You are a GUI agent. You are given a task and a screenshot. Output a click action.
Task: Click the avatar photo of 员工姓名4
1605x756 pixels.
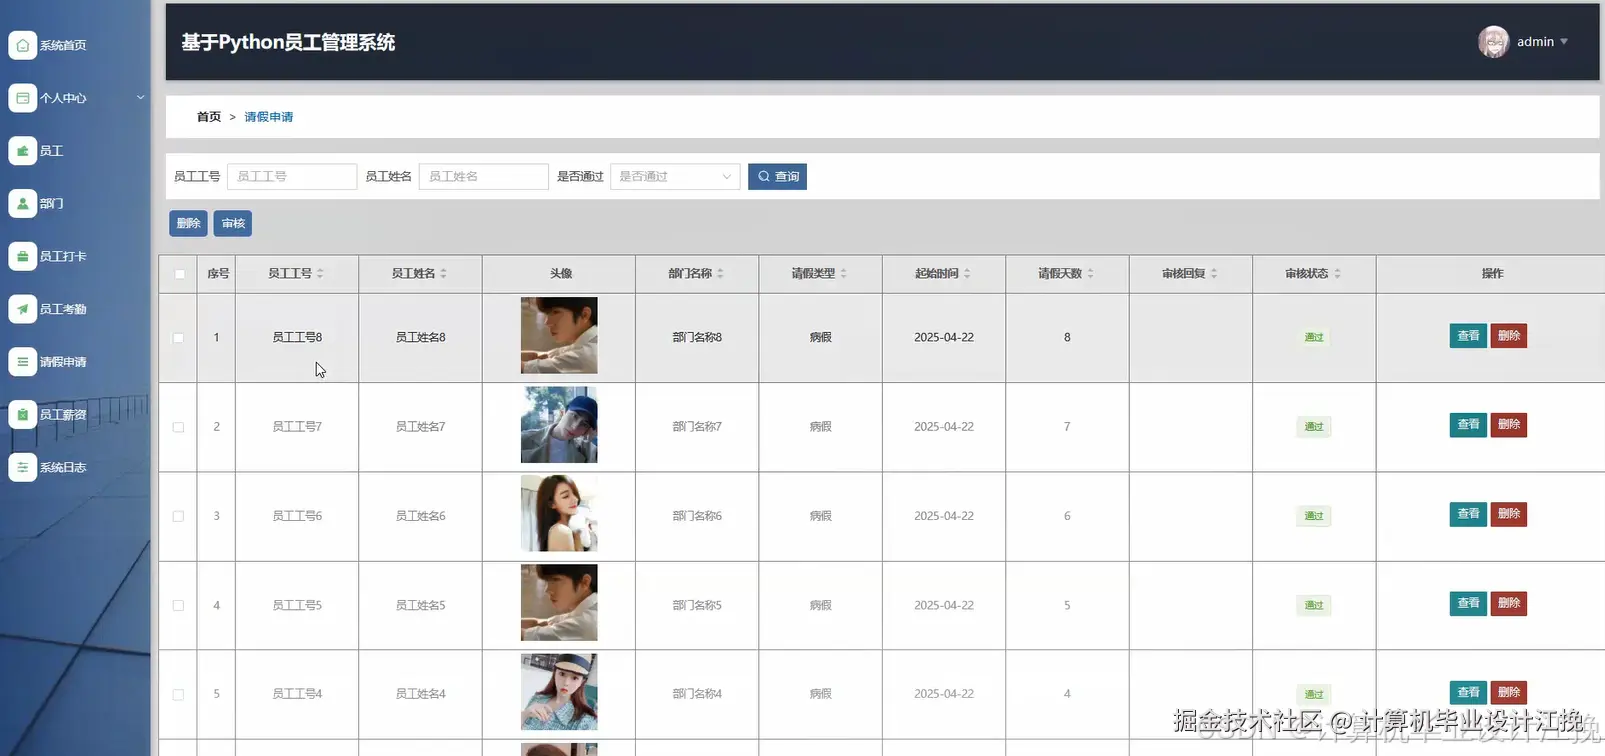(559, 692)
